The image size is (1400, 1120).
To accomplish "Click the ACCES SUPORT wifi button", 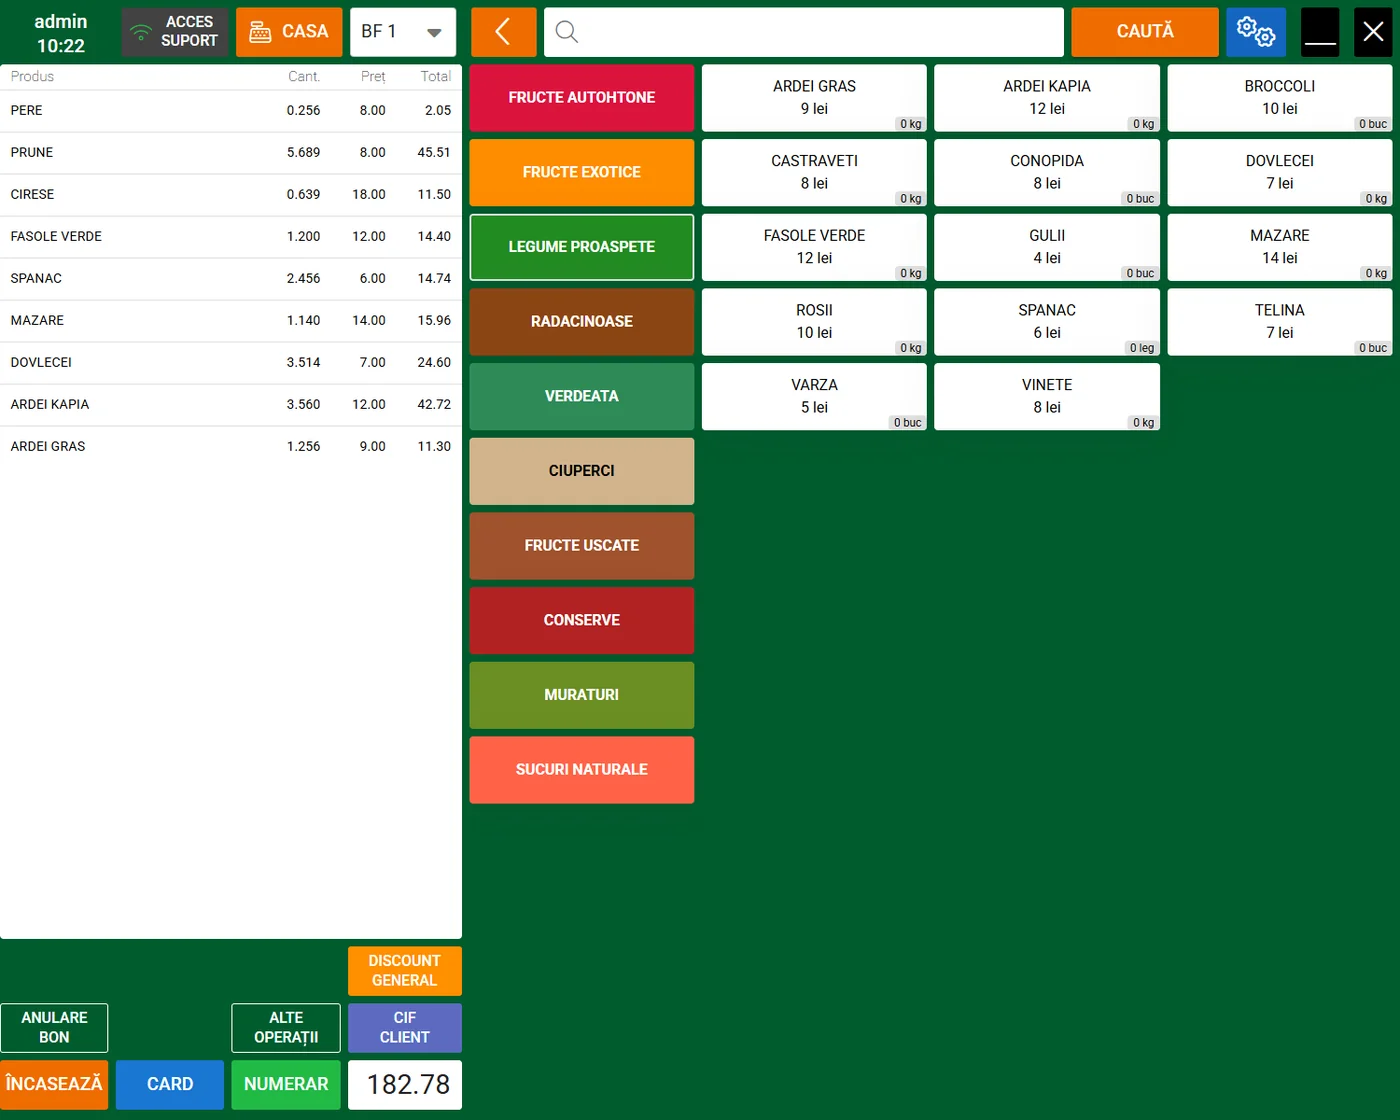I will coord(175,32).
